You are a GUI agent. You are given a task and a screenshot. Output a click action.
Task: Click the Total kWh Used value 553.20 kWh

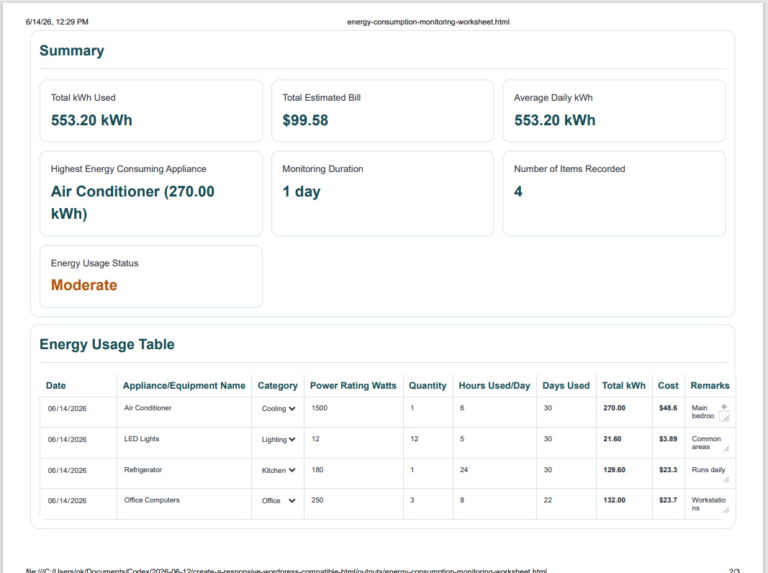pyautogui.click(x=92, y=120)
